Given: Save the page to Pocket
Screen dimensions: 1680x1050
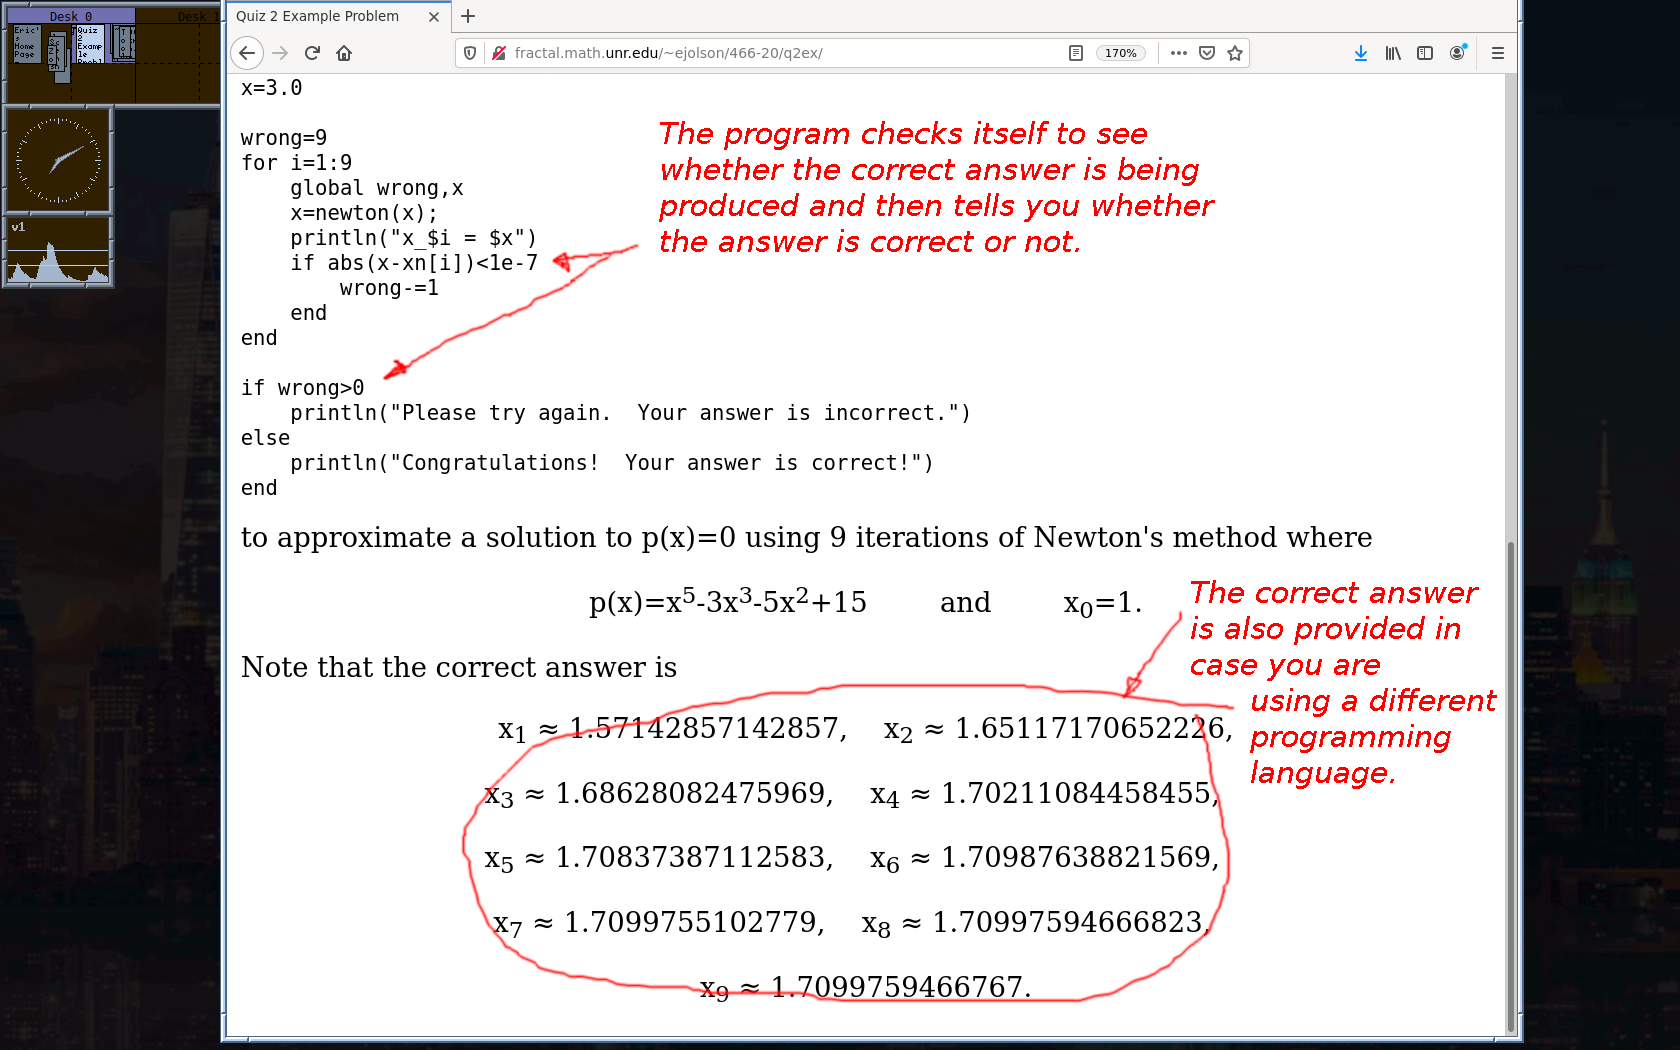Looking at the screenshot, I should coord(1207,53).
